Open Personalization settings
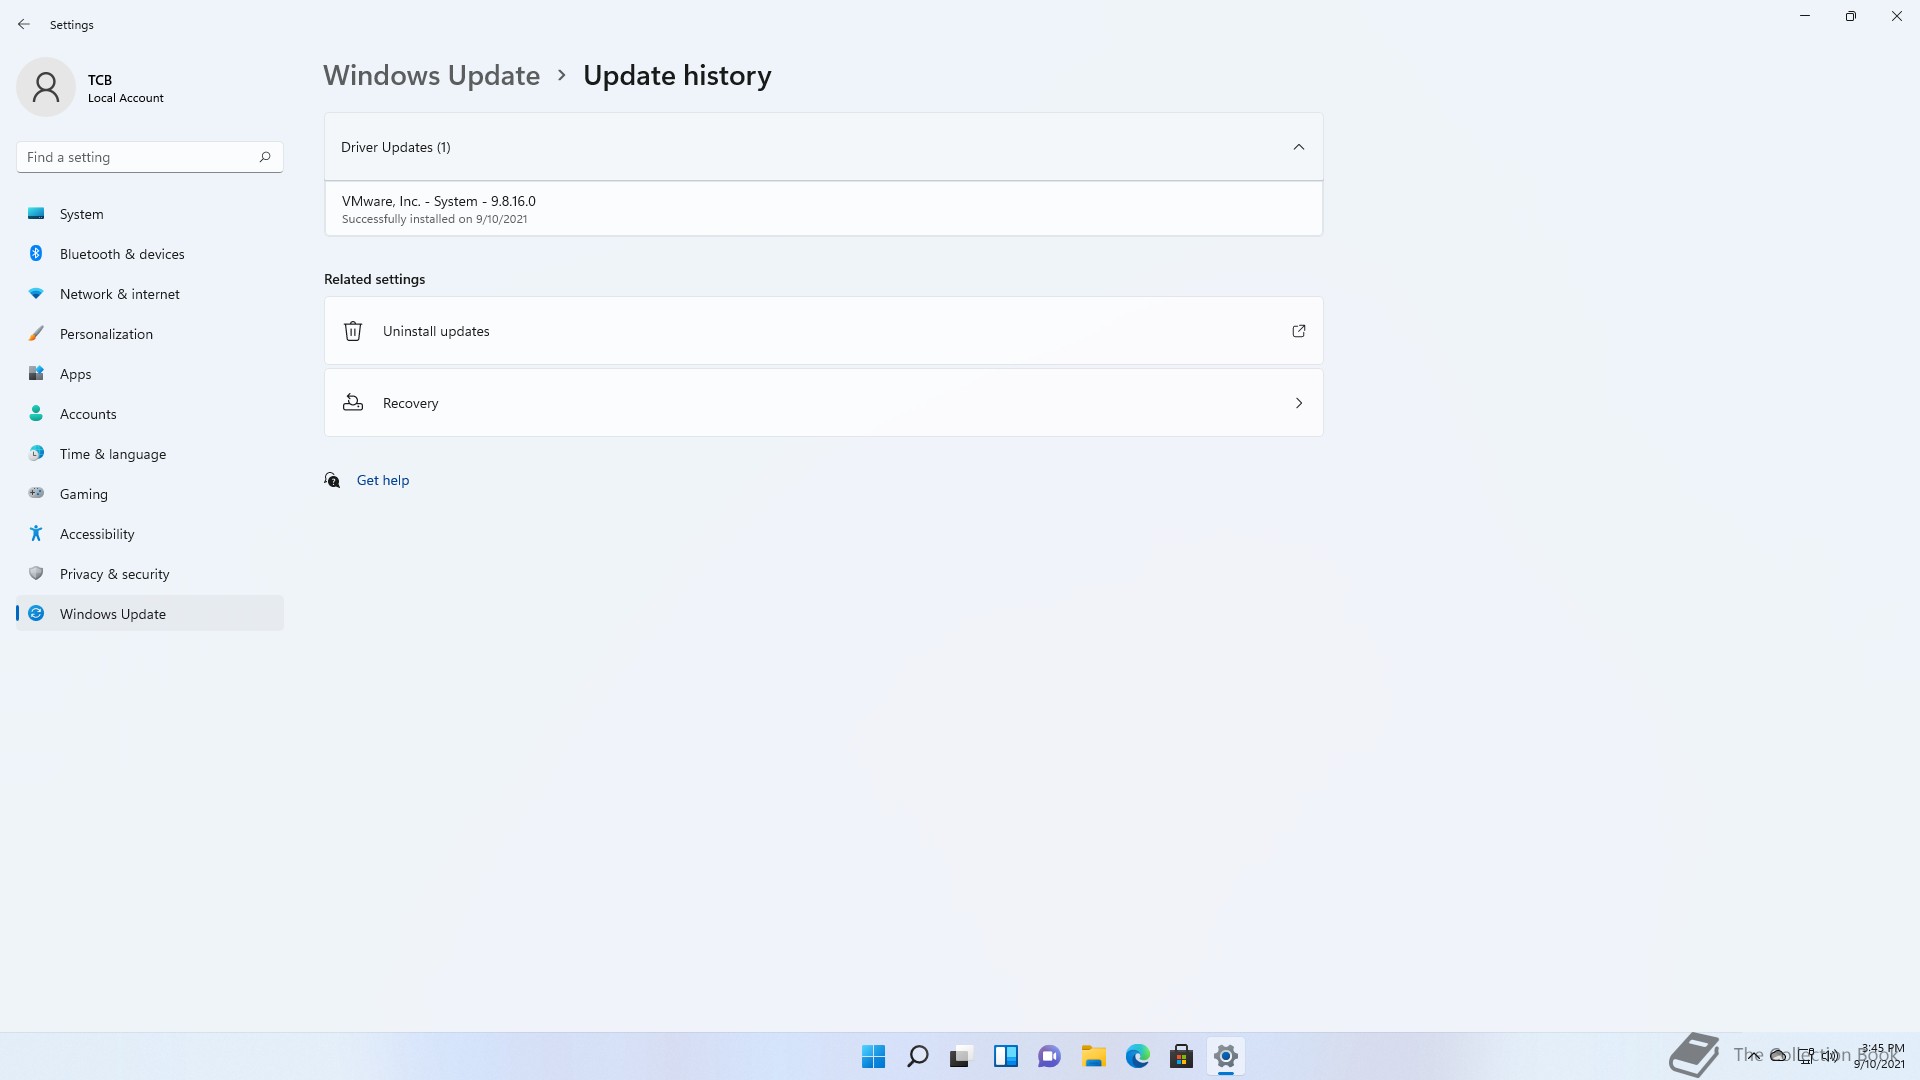 tap(150, 334)
